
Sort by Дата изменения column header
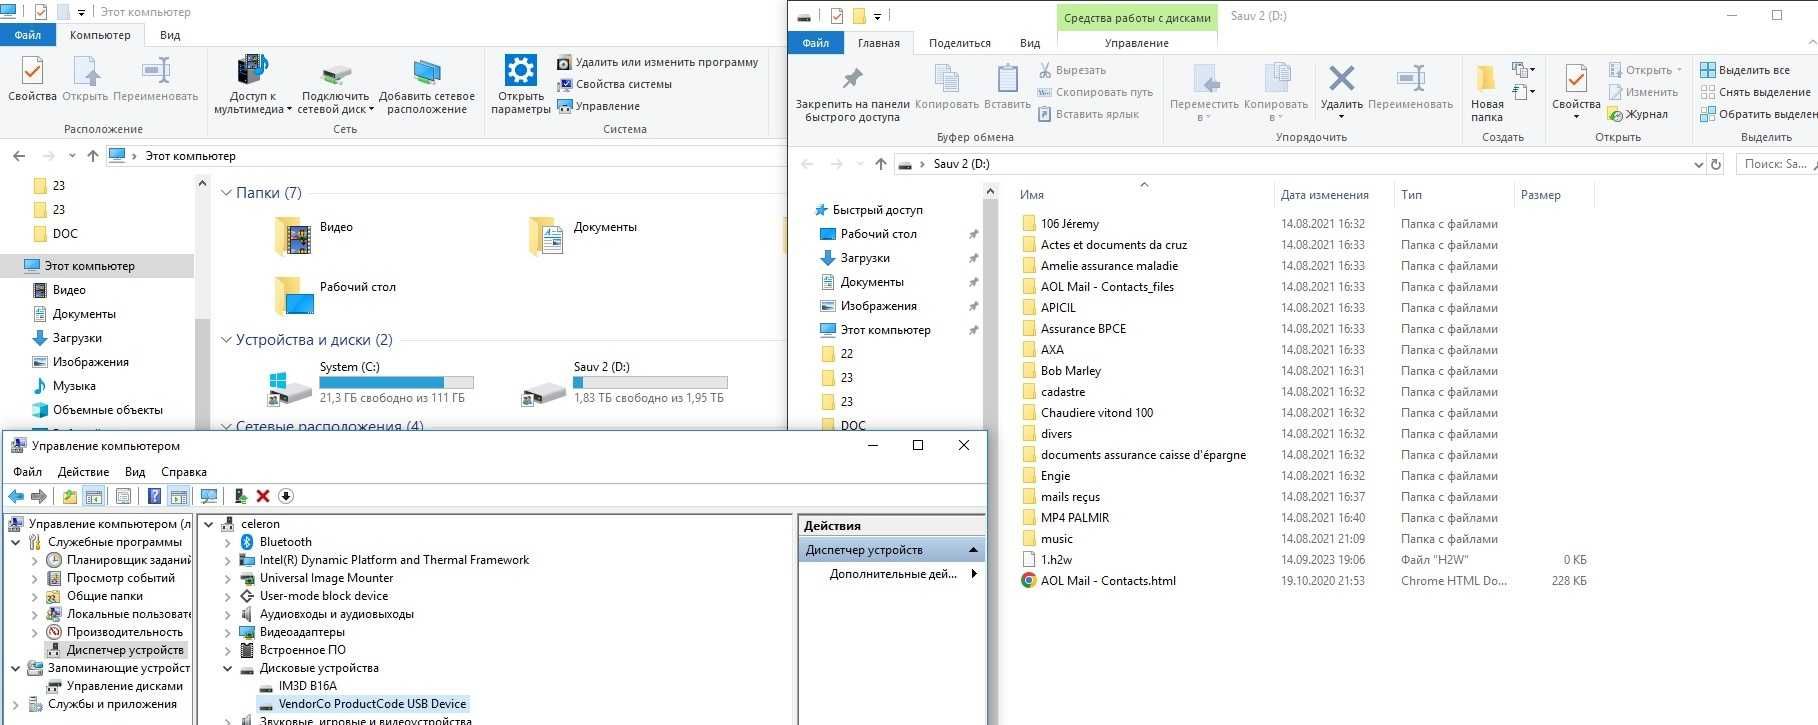coord(1324,195)
